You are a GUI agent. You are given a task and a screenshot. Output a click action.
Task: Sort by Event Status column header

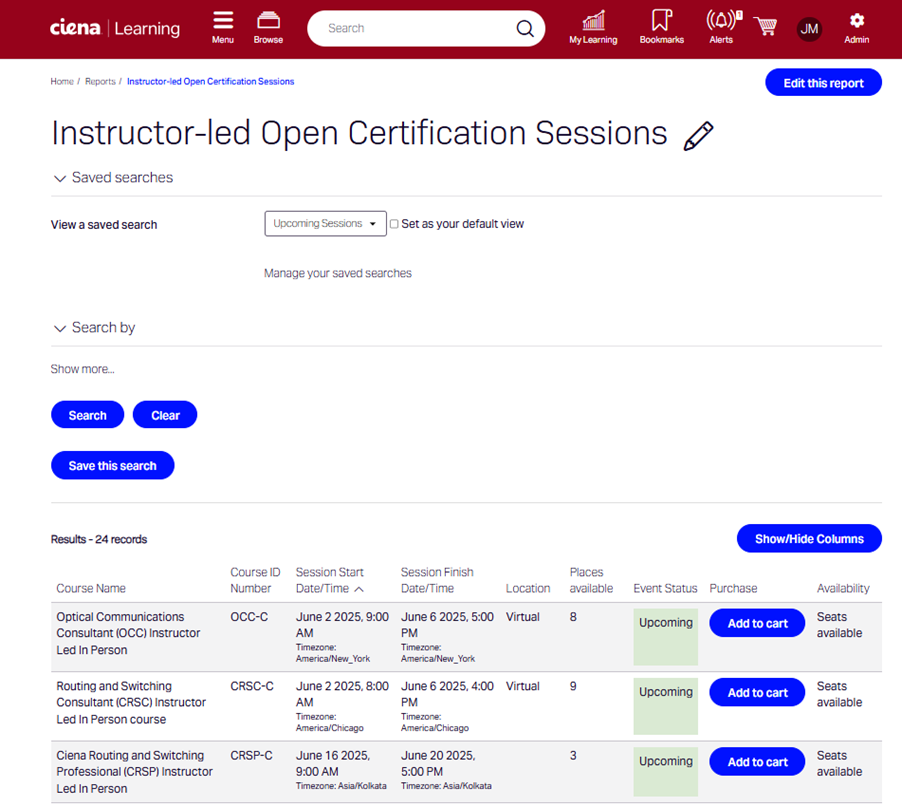[665, 588]
